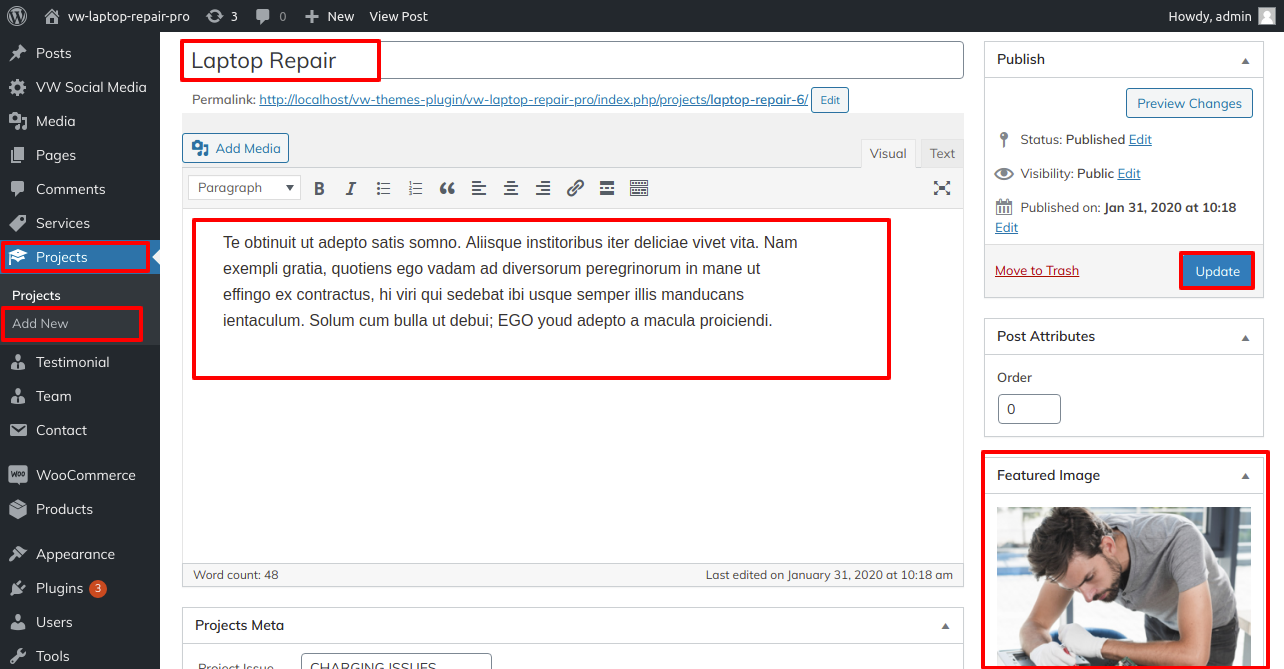Insert a blockquote
The image size is (1284, 669).
447,188
